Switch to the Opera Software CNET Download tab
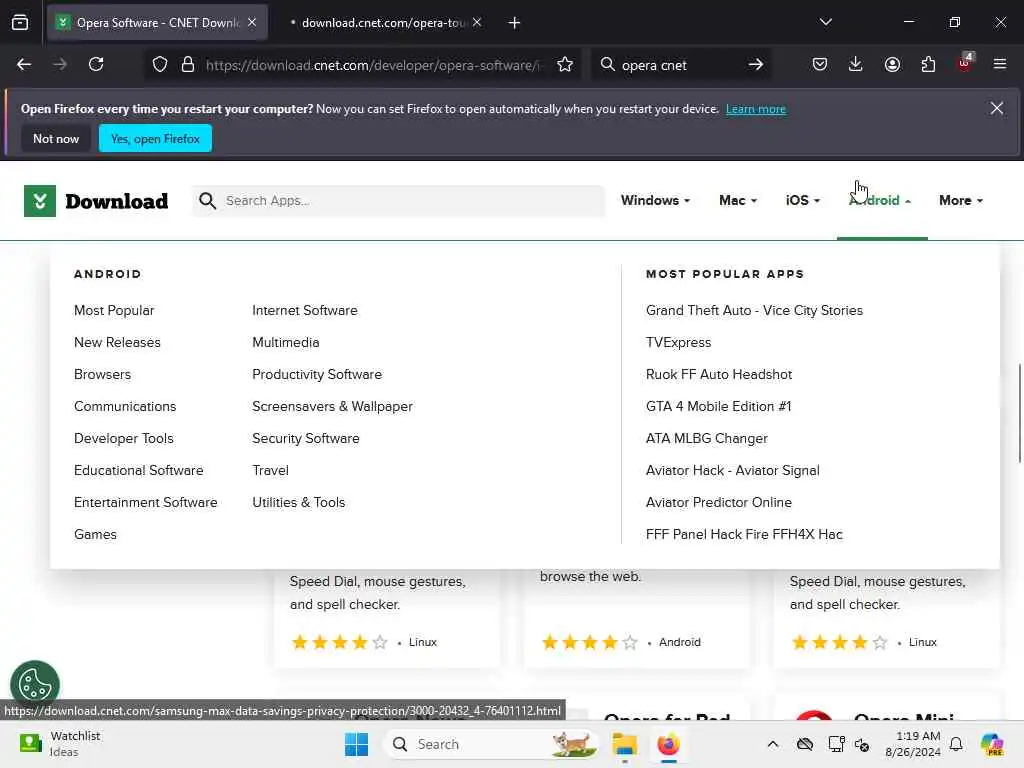1024x768 pixels. [157, 23]
